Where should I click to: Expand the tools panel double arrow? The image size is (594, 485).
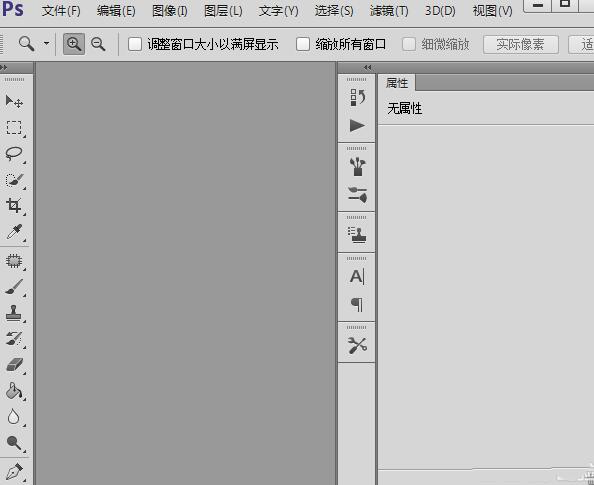4,67
